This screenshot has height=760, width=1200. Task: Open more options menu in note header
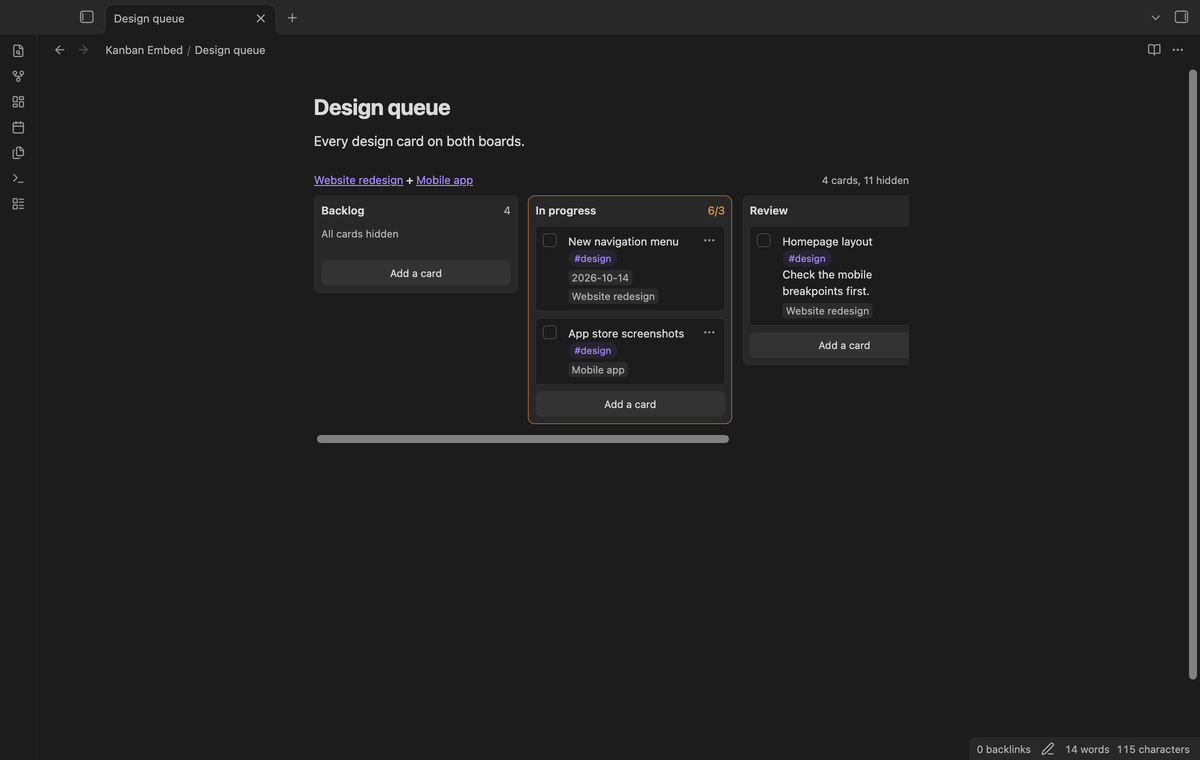point(1178,50)
